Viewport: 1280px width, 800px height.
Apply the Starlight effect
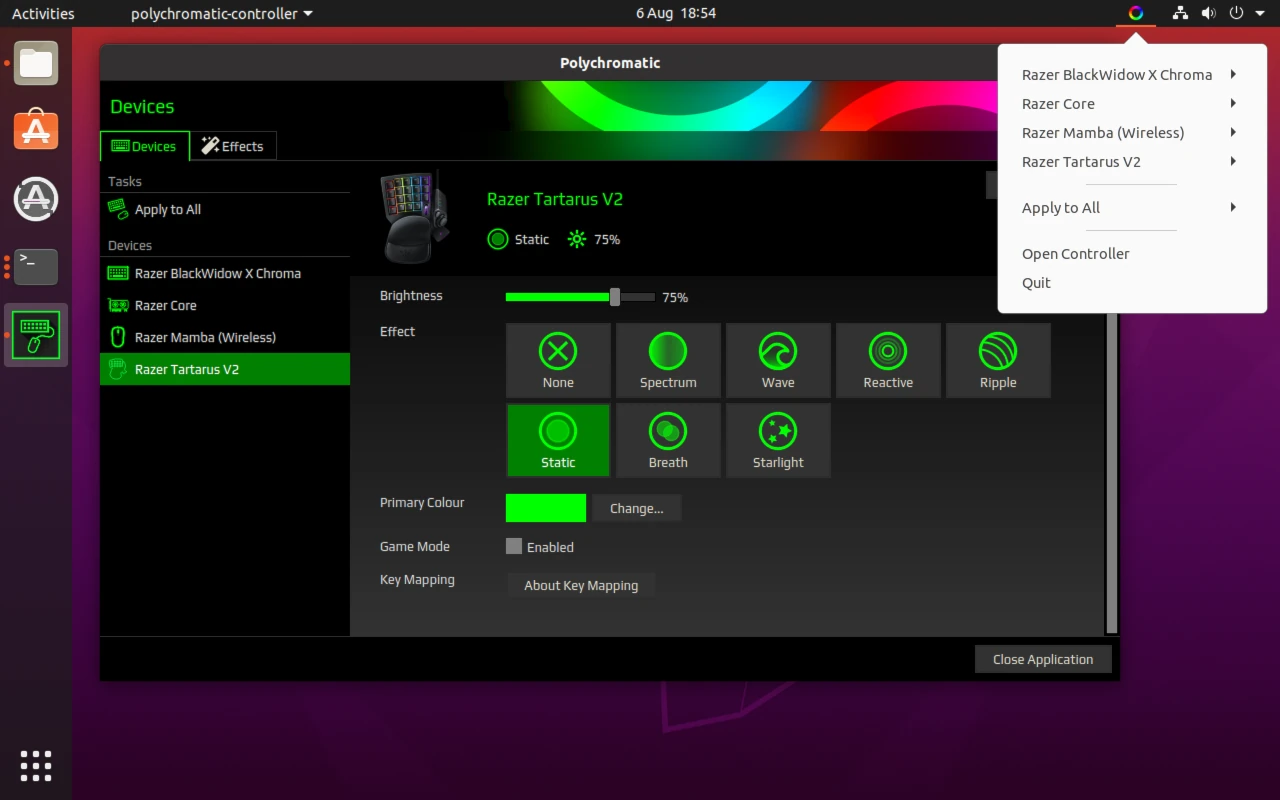point(778,440)
